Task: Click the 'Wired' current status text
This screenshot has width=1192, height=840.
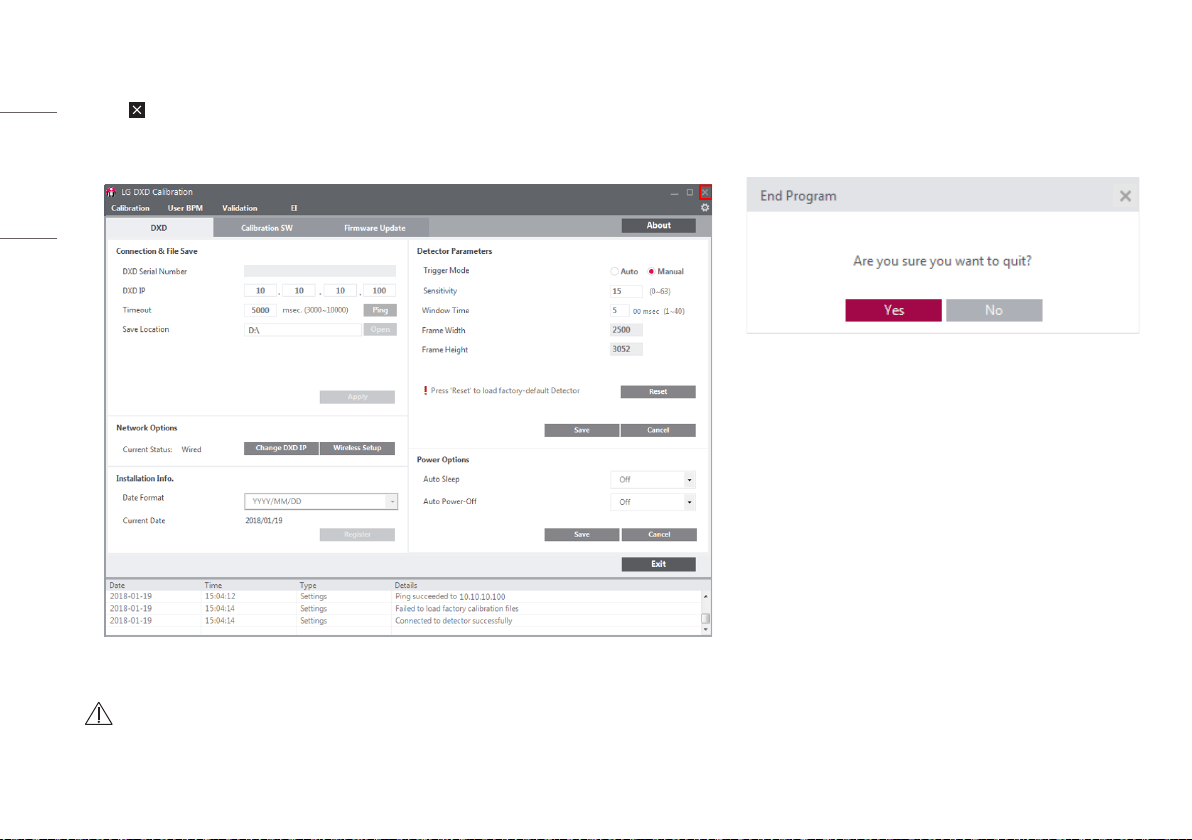Action: (x=192, y=449)
